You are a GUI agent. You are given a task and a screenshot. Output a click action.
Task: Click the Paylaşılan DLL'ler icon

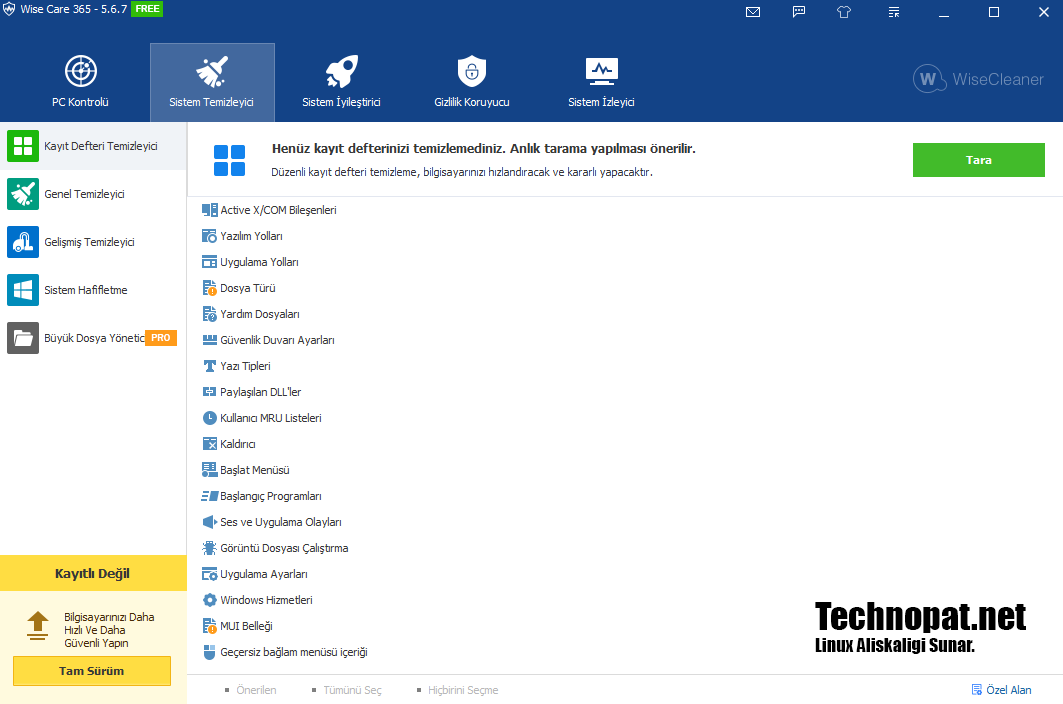[x=209, y=392]
